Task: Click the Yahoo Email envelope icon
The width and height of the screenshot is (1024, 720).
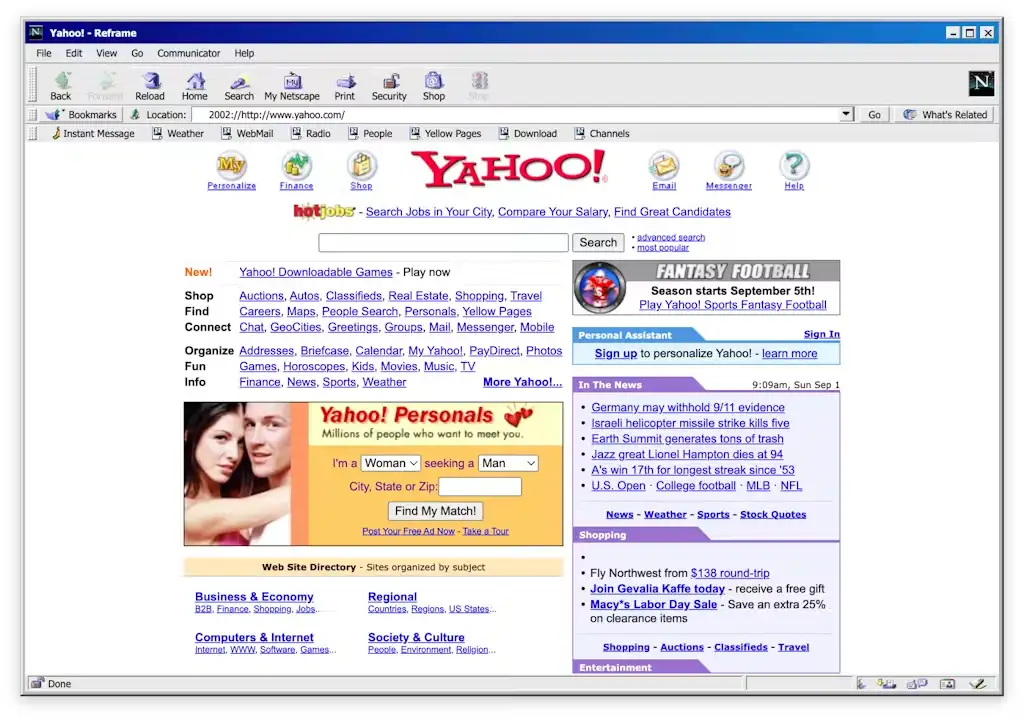Action: [x=664, y=165]
